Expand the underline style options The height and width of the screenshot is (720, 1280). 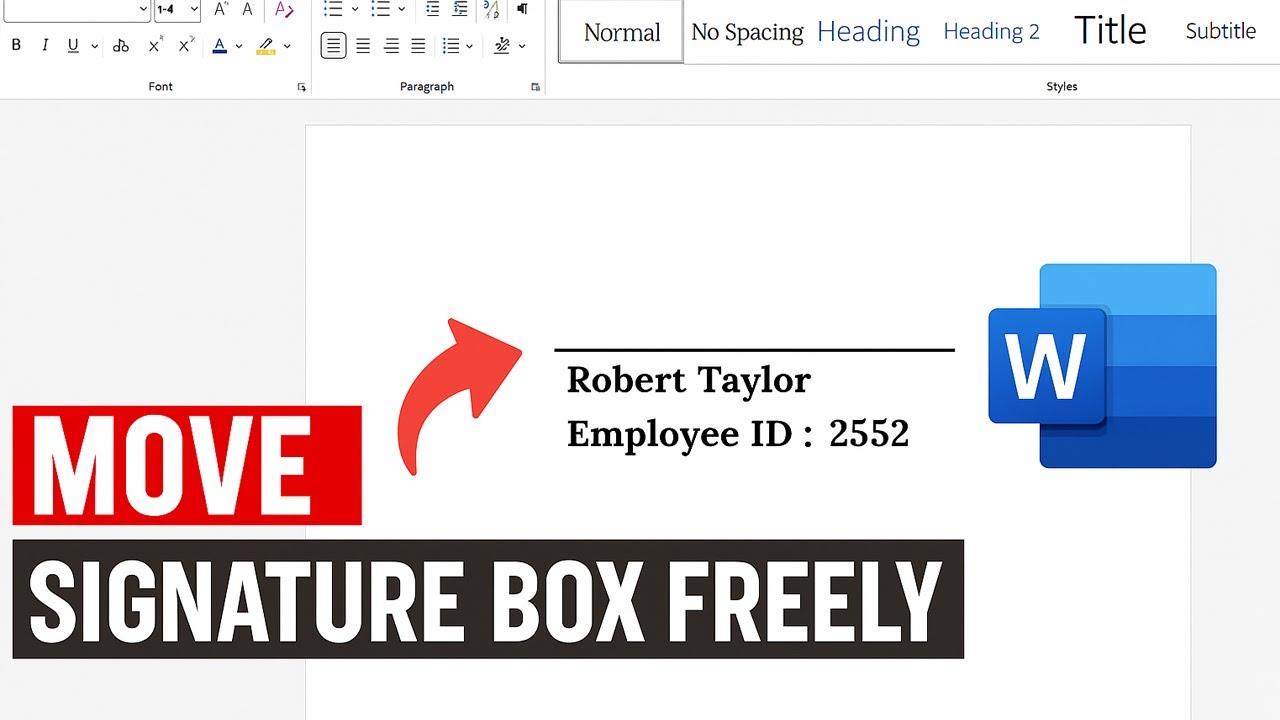94,46
